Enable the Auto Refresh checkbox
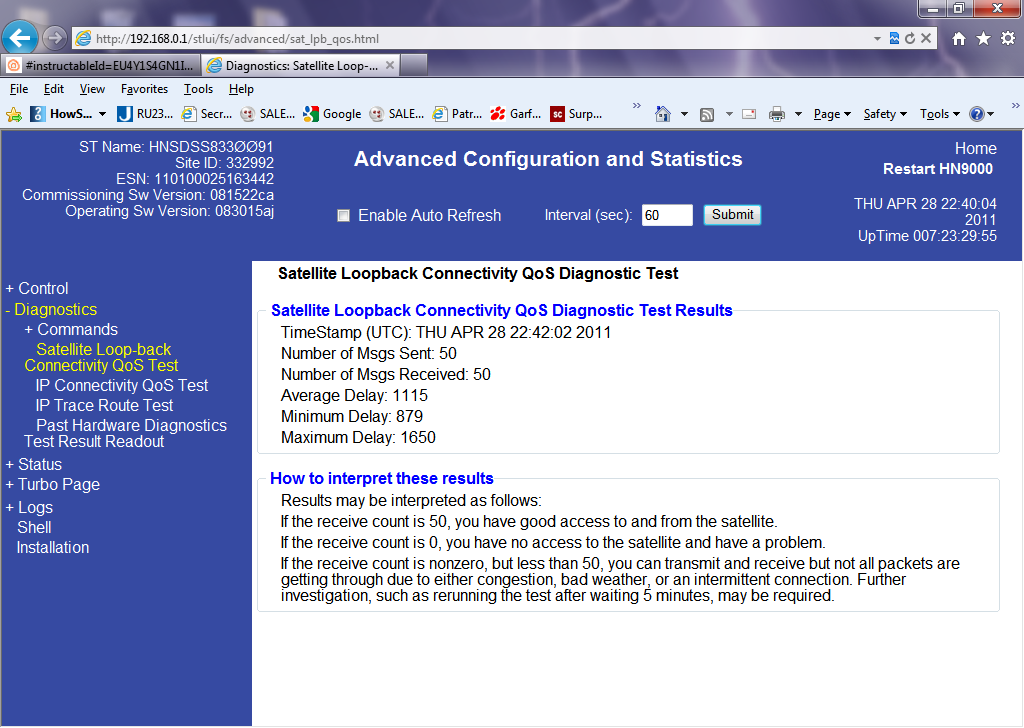Viewport: 1024px width, 728px height. (344, 215)
